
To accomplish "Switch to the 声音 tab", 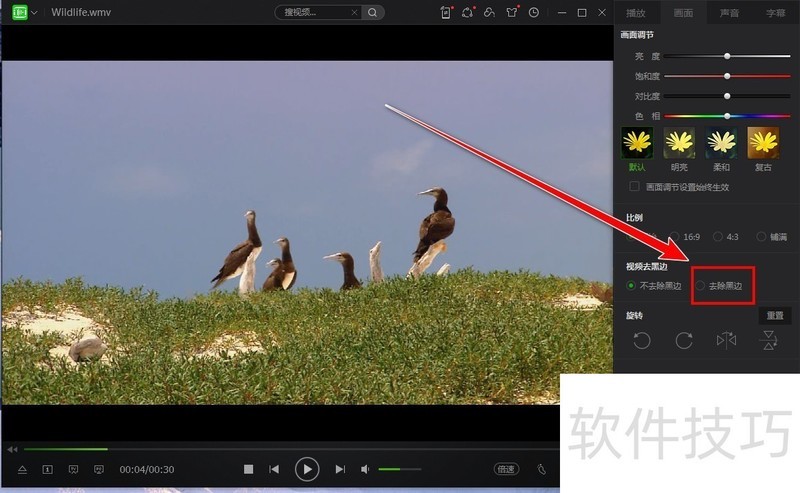I will (x=730, y=13).
